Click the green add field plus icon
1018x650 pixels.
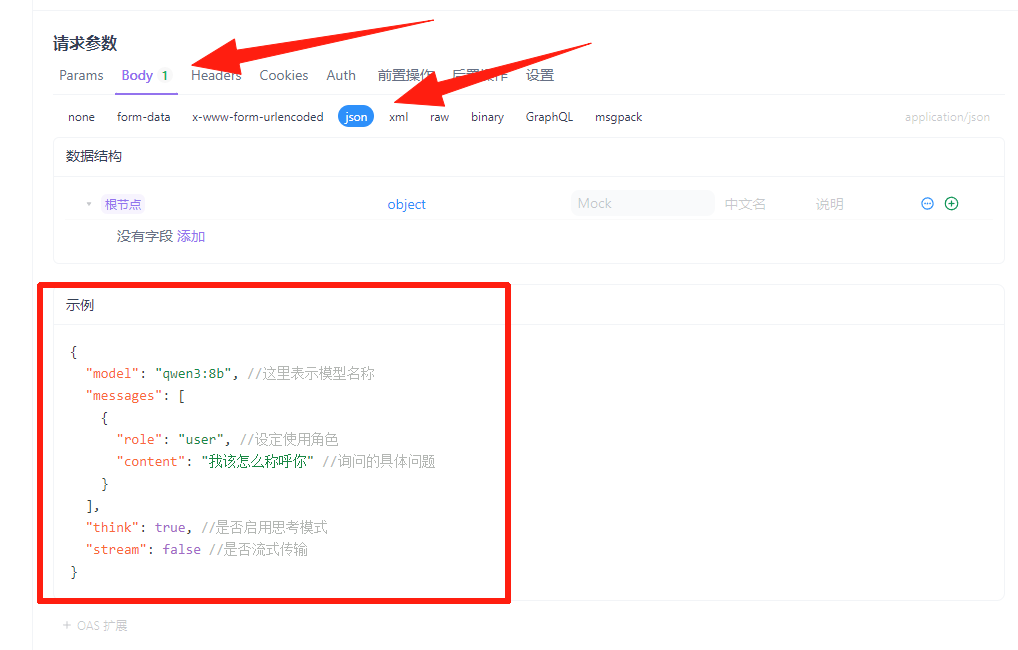click(951, 203)
